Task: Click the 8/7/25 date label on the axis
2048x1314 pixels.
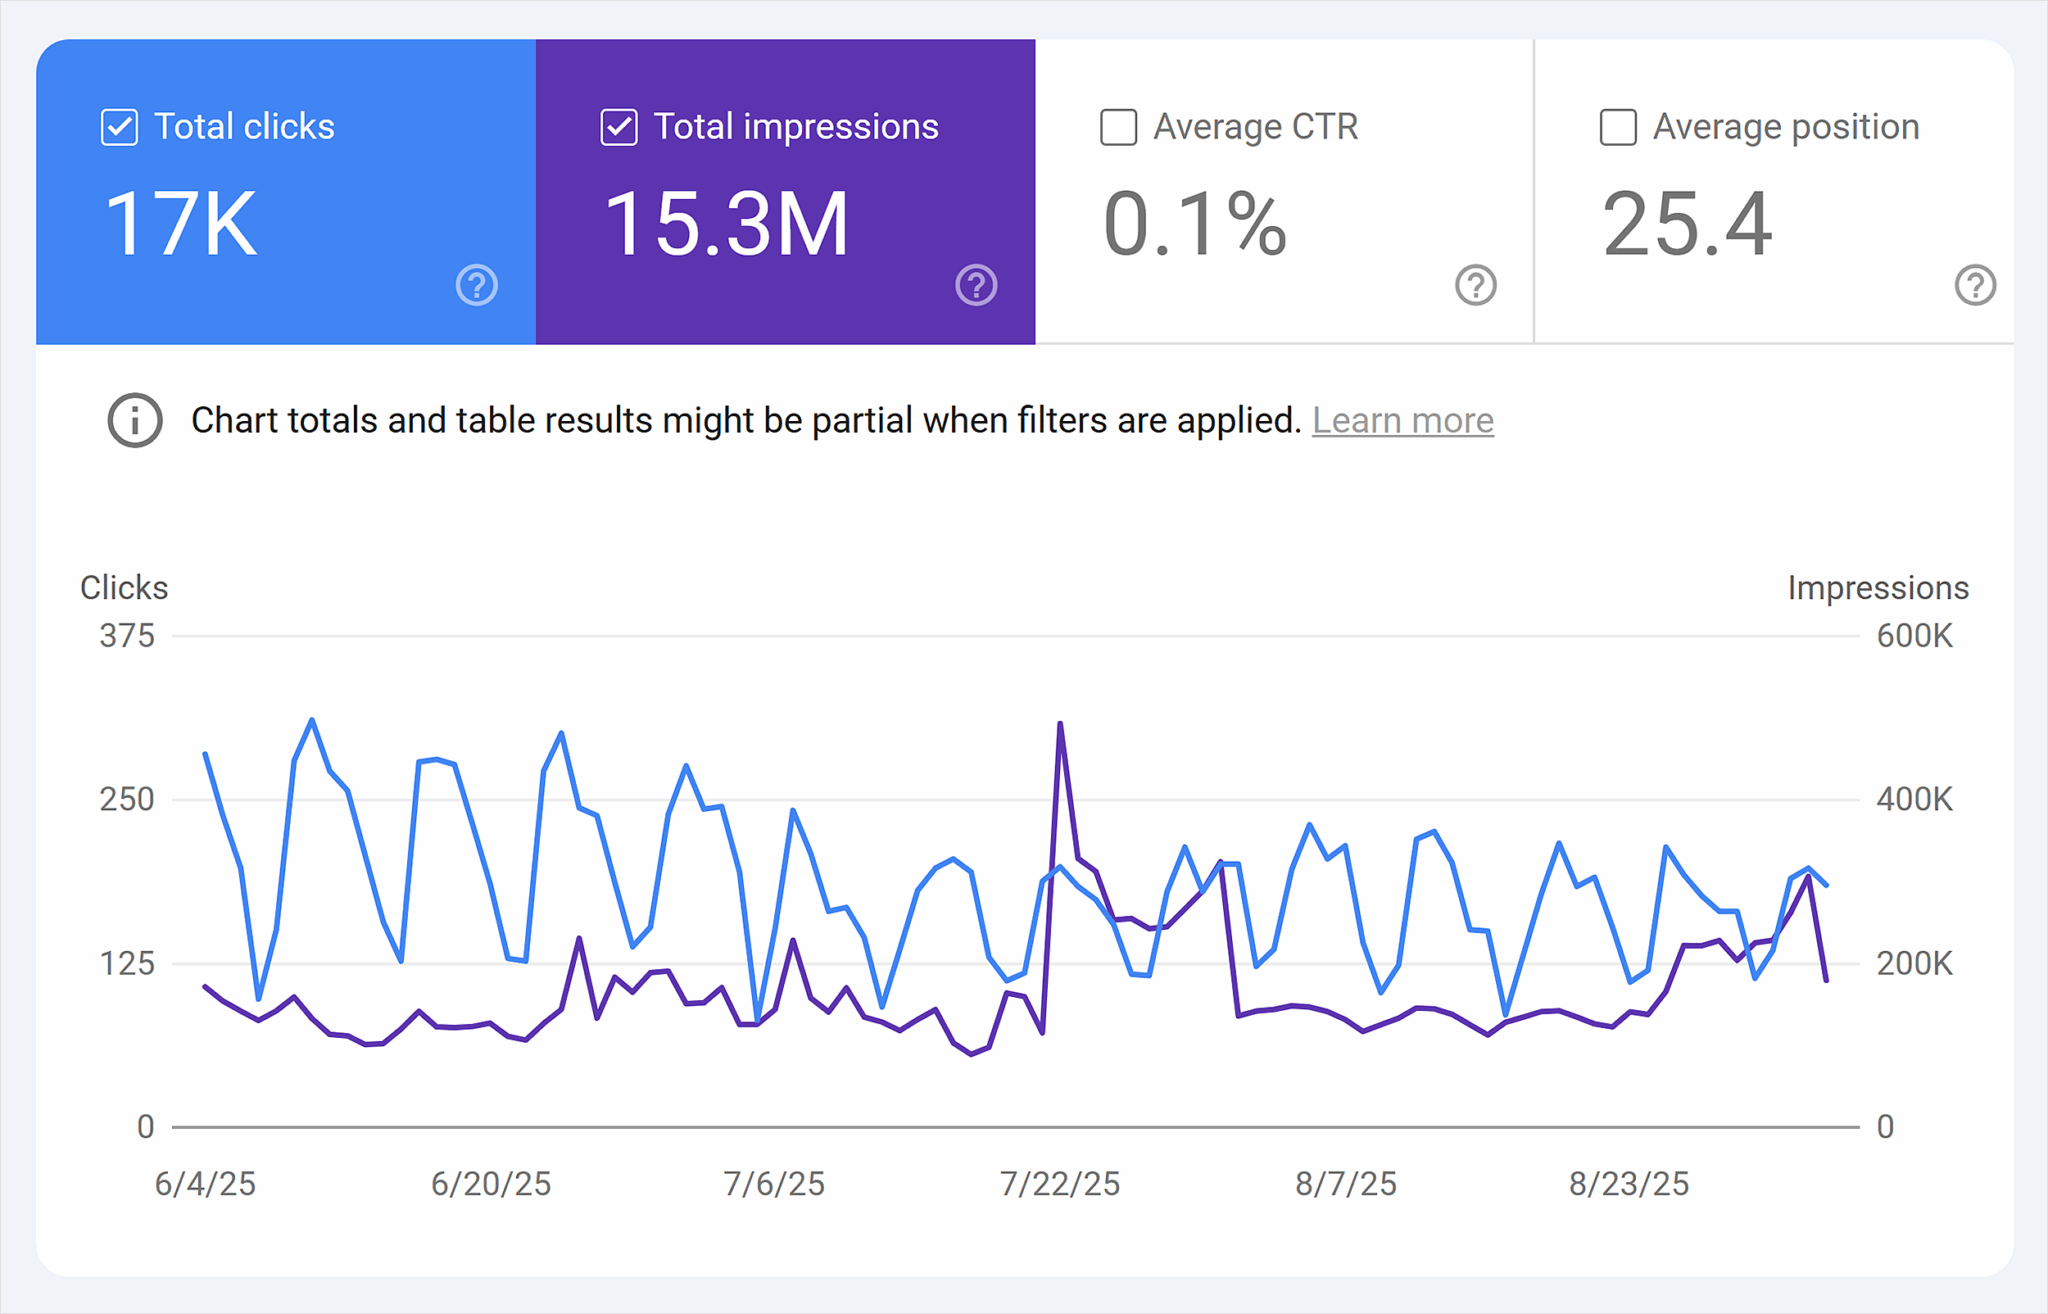Action: (1345, 1184)
